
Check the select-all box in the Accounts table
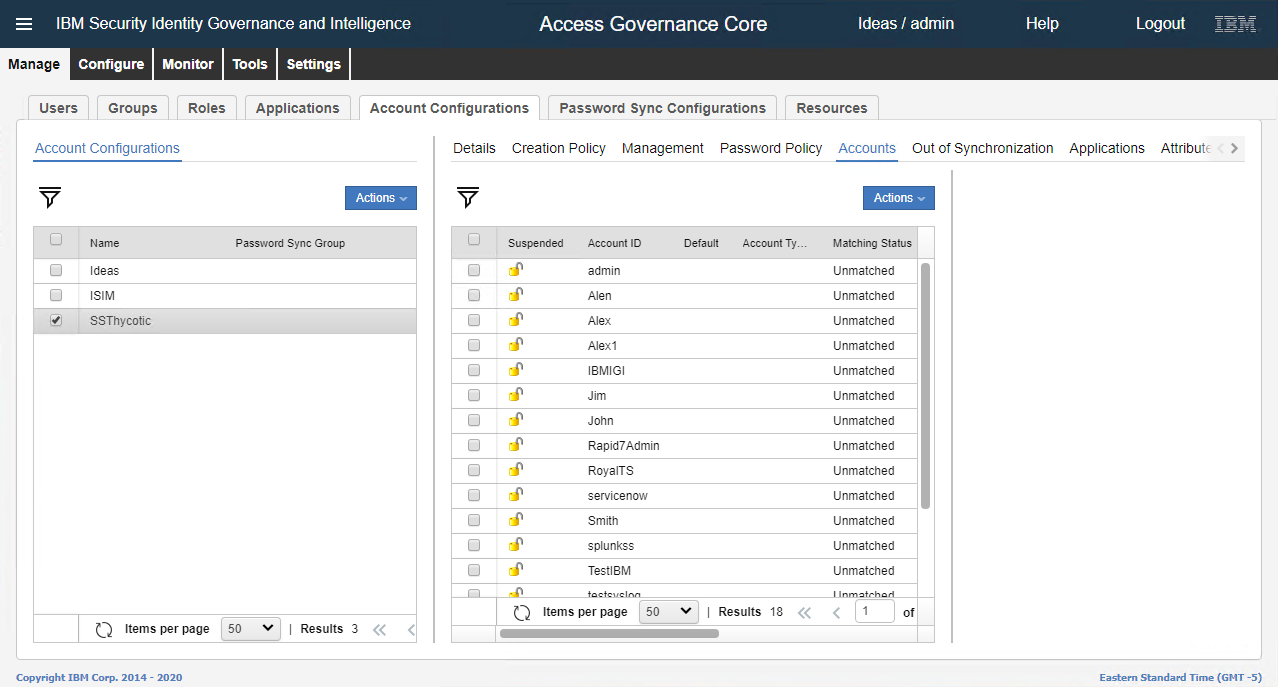(x=473, y=241)
